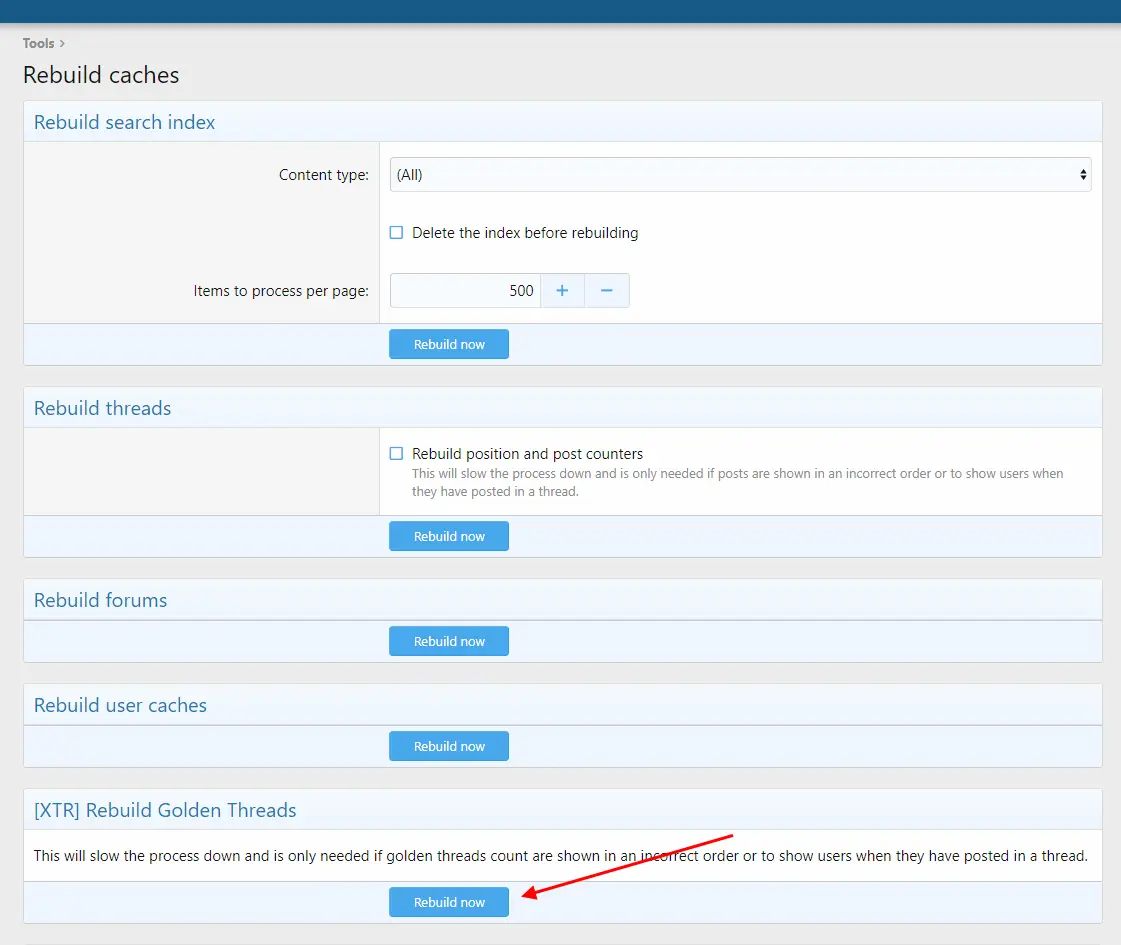Click the Rebuild forums heading

coord(100,600)
